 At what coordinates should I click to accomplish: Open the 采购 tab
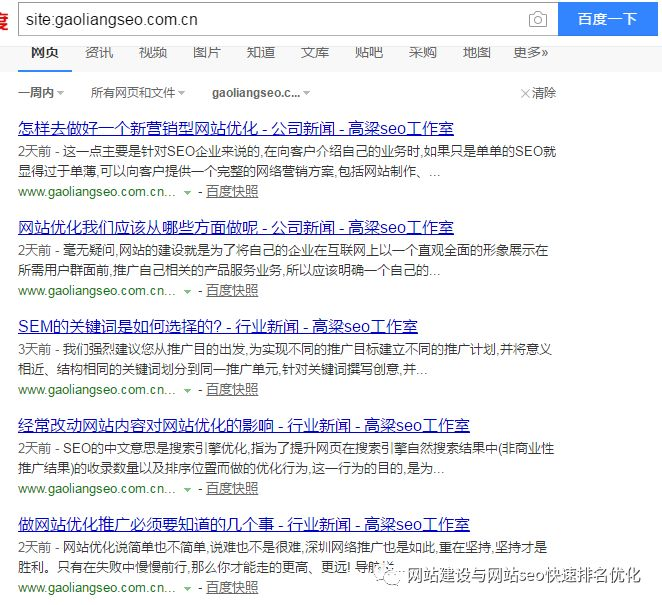click(423, 52)
